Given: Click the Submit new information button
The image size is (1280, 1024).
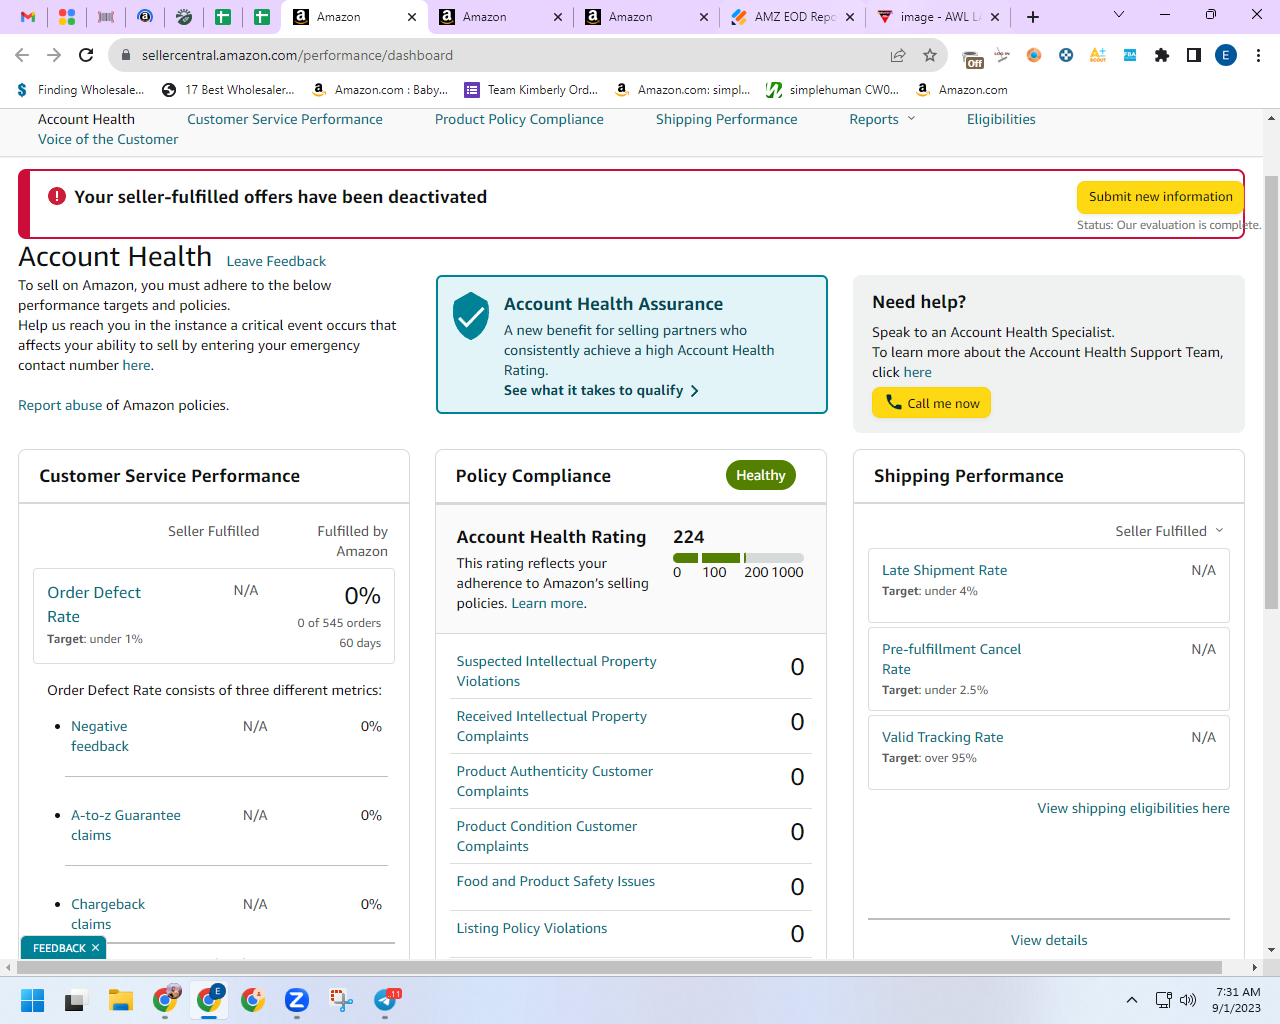Looking at the screenshot, I should (1160, 197).
